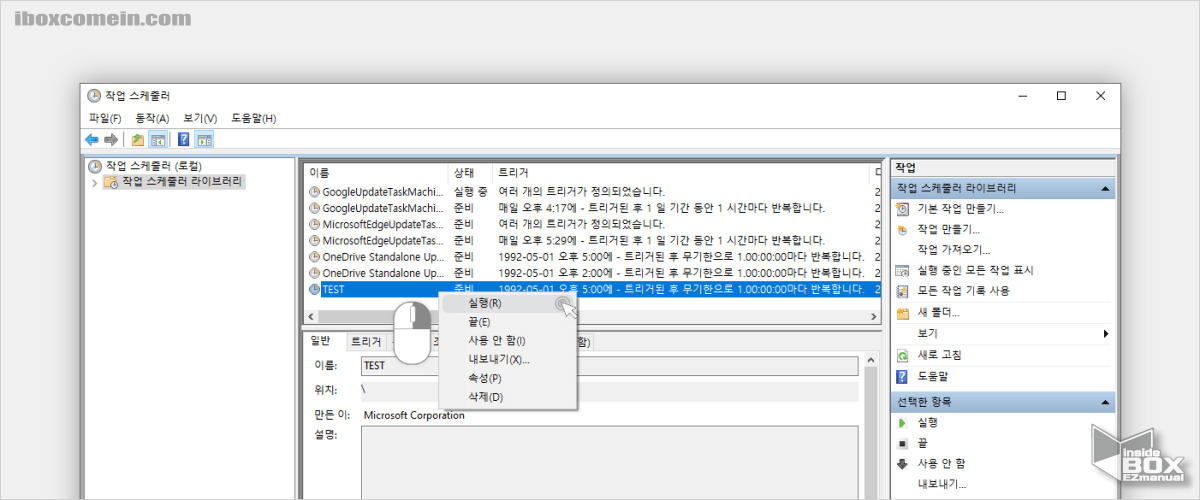Choose 실행(R) in the context menu
1200x500 pixels.
coord(508,303)
